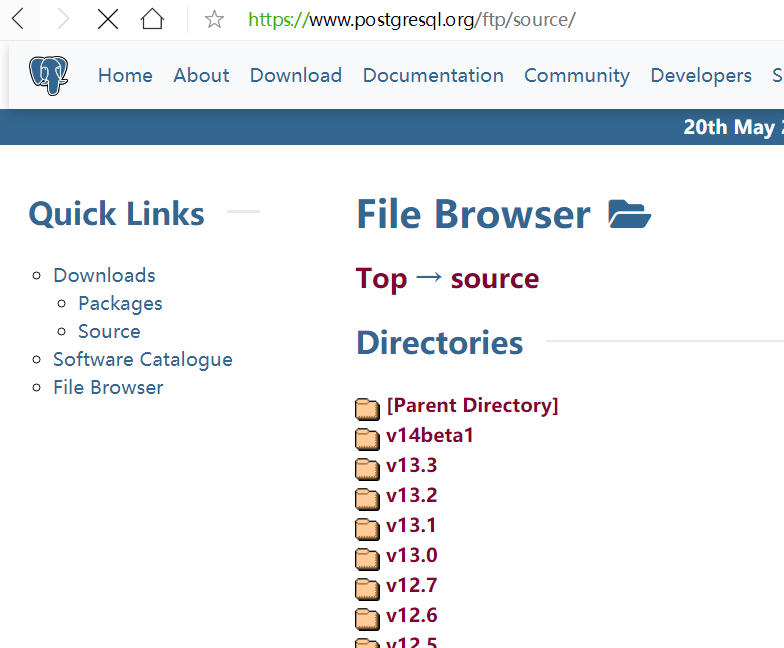Open the v13.2 directory
This screenshot has height=648, width=784.
tap(412, 496)
